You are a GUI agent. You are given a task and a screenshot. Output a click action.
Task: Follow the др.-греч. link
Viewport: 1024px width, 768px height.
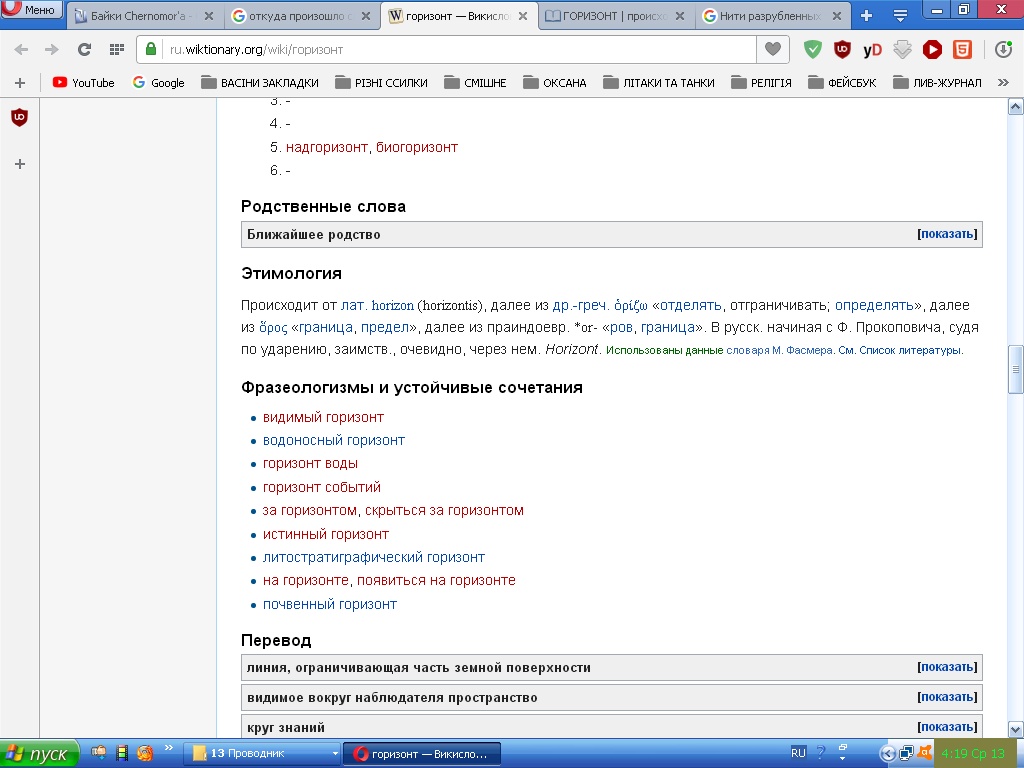(581, 305)
